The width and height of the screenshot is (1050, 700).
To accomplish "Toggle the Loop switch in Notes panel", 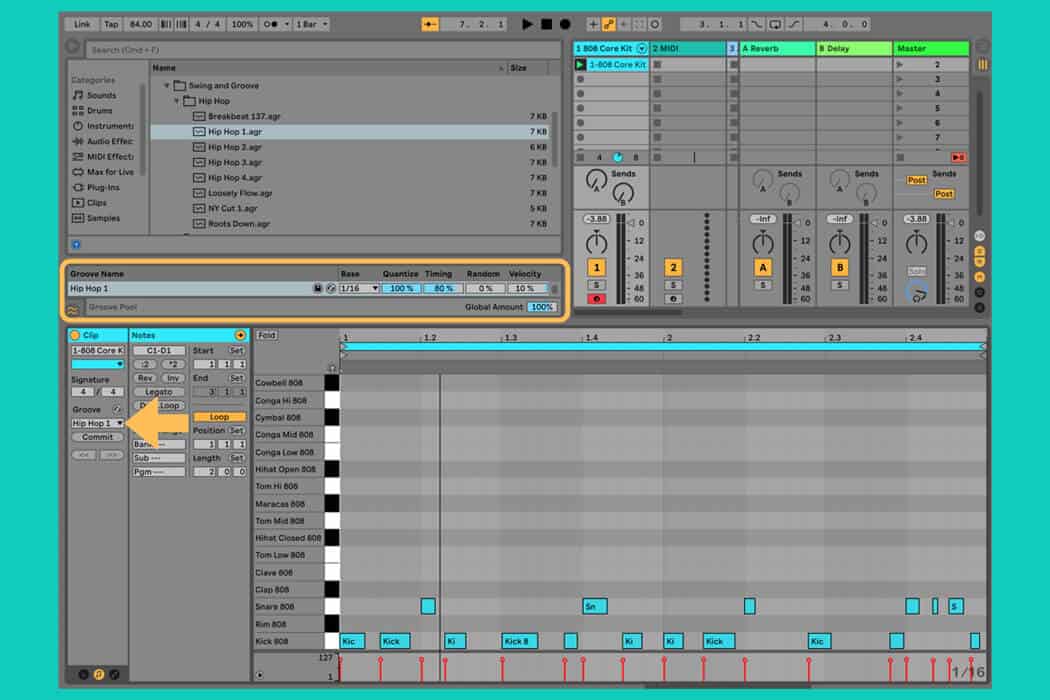I will tap(219, 417).
